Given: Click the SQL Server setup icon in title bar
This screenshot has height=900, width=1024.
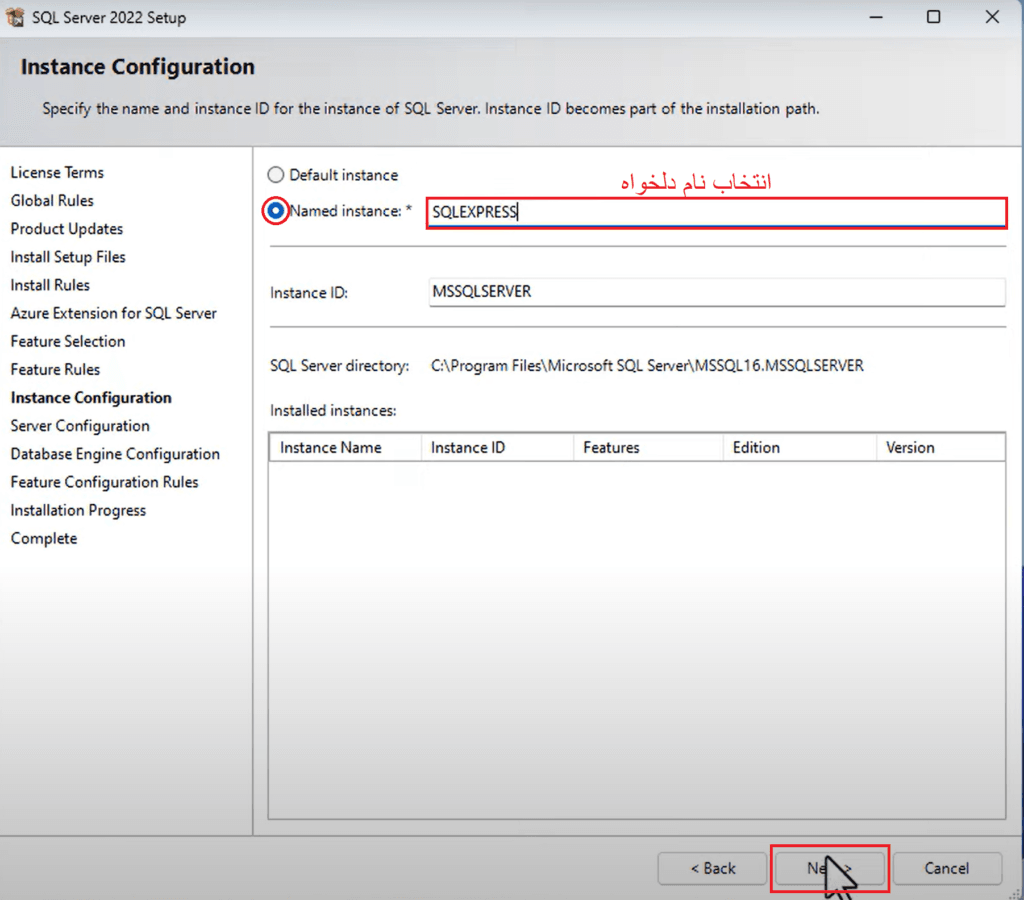Looking at the screenshot, I should coord(17,16).
